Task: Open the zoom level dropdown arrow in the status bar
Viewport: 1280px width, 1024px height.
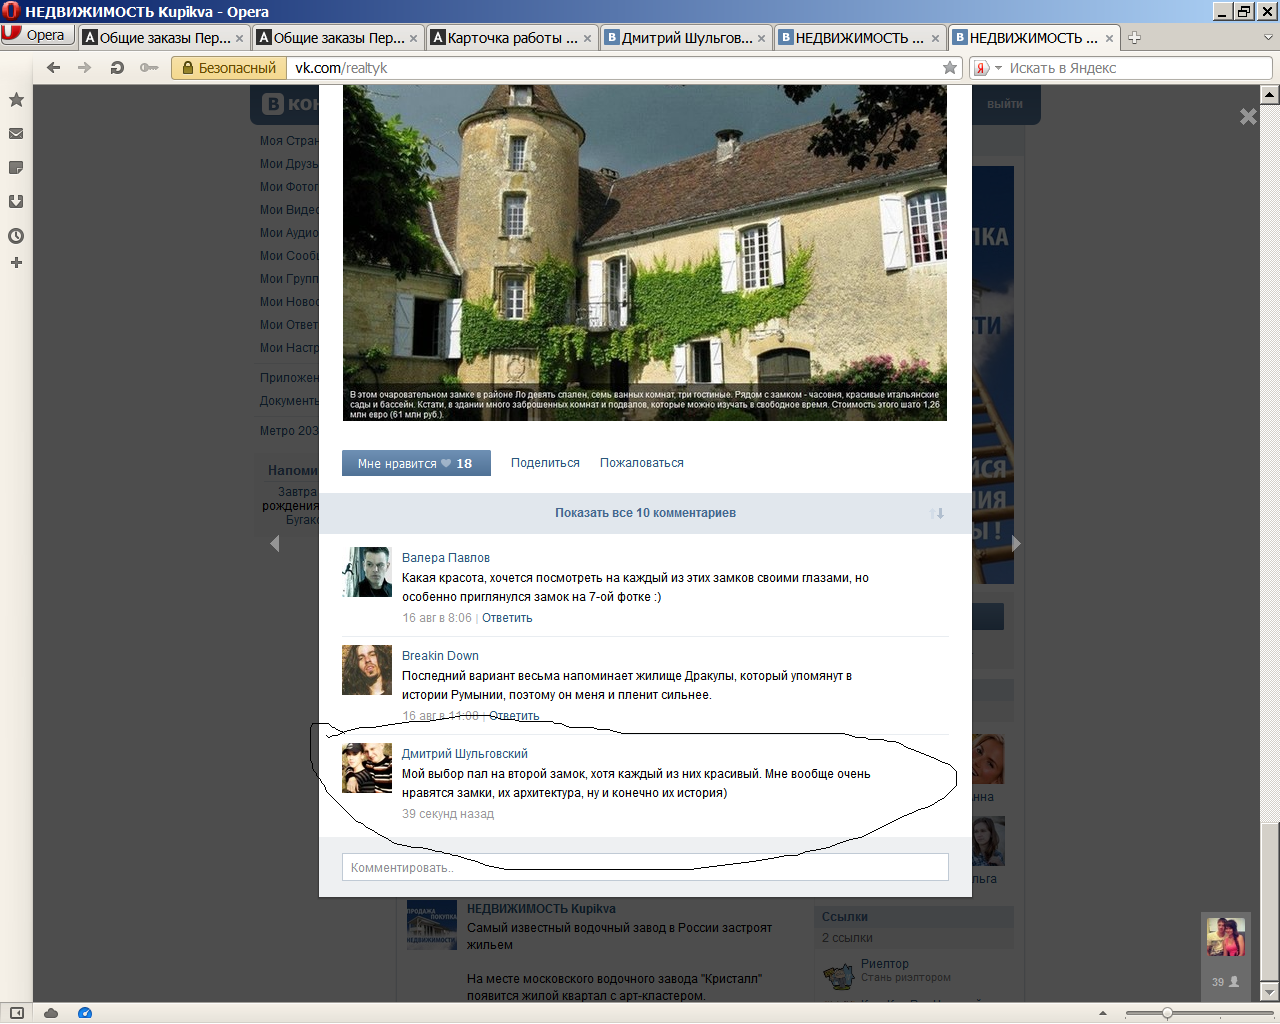Action: (1103, 1014)
